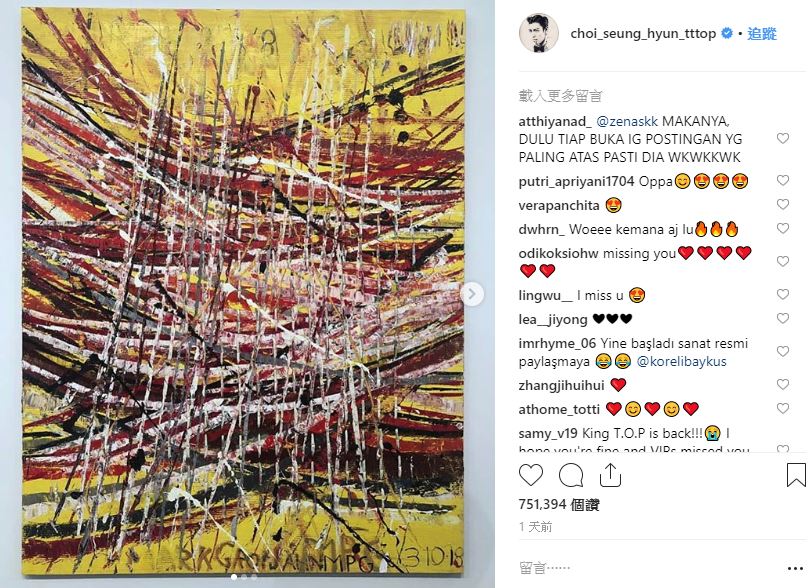This screenshot has height=588, width=812.
Task: Like the post with the heart icon
Action: 531,475
